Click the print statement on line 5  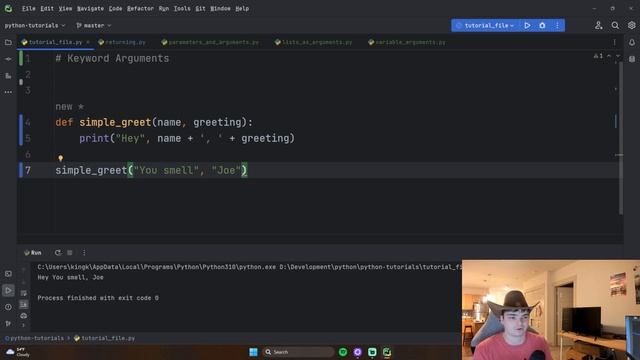[x=187, y=138]
